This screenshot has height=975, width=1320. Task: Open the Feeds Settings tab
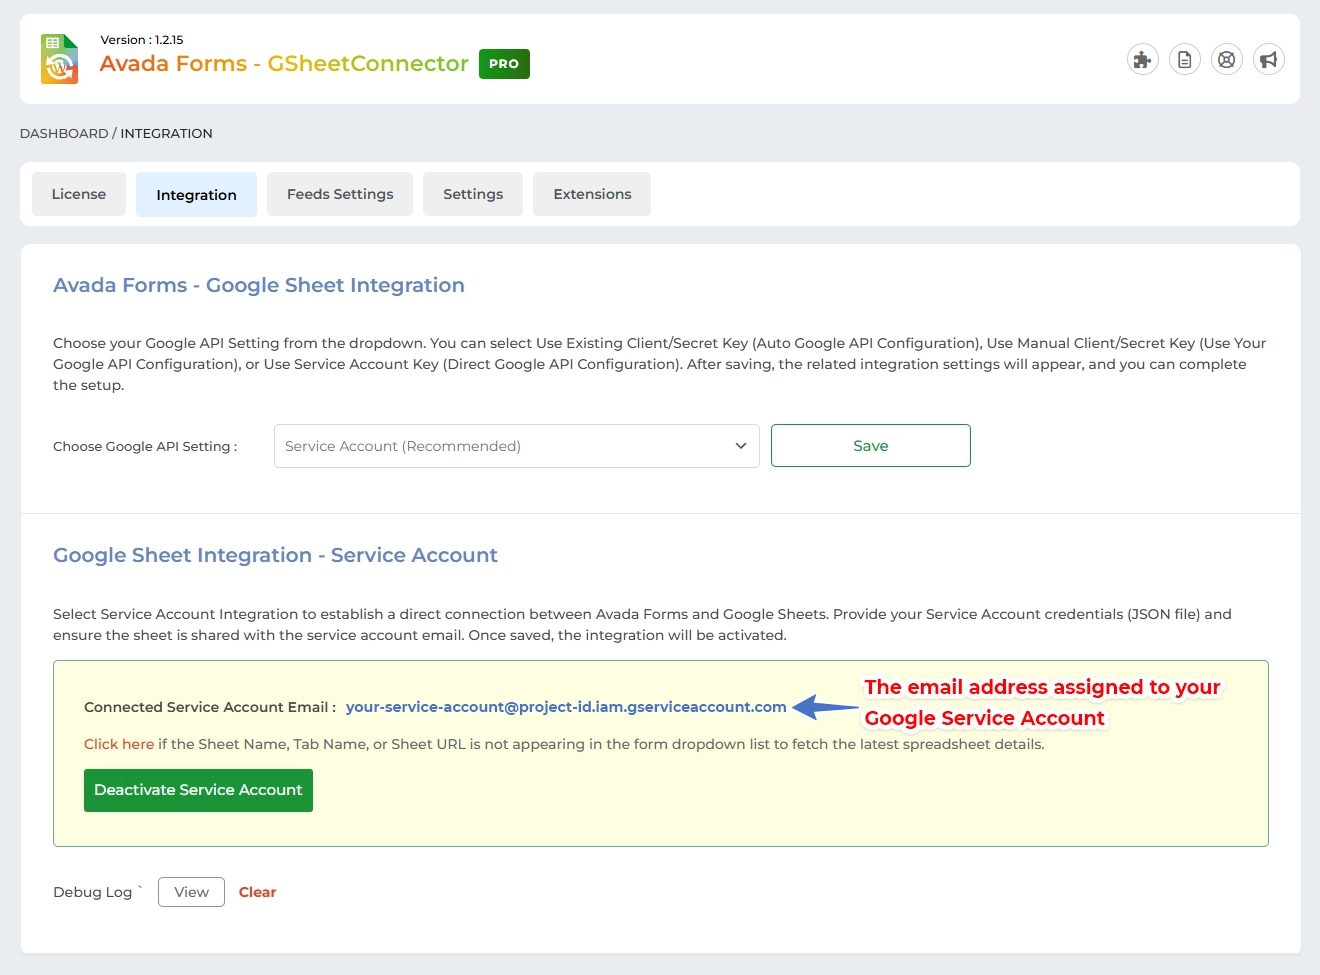point(340,194)
